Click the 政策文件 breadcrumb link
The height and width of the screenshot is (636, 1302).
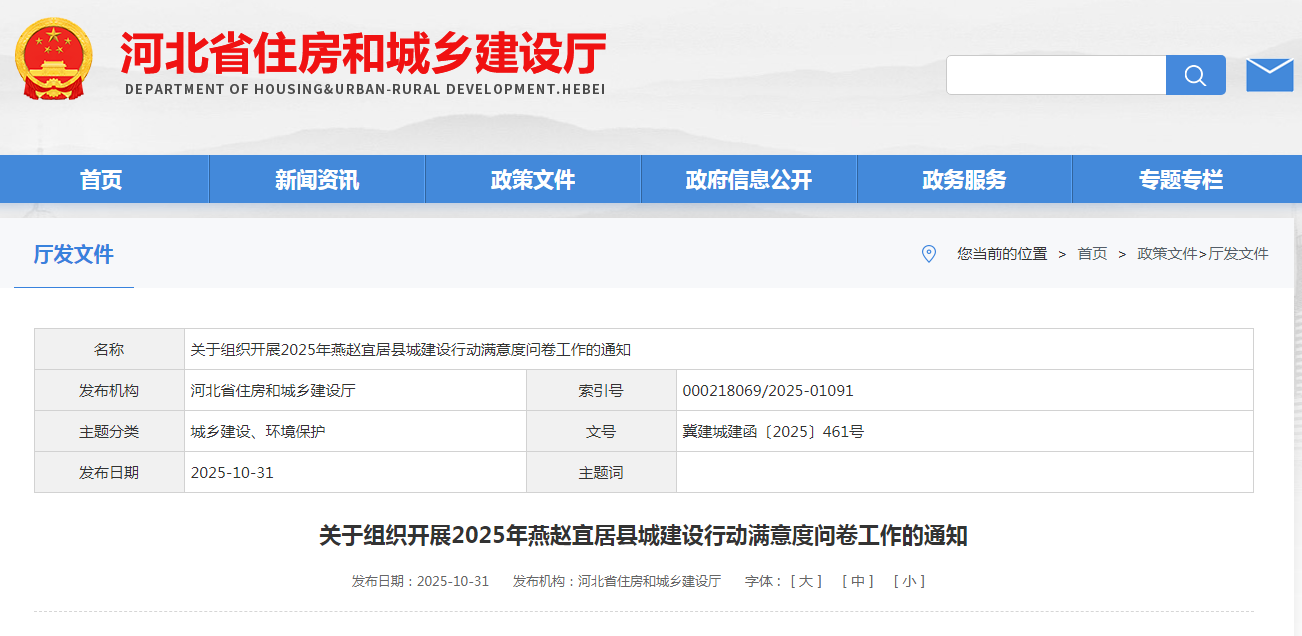(1166, 254)
